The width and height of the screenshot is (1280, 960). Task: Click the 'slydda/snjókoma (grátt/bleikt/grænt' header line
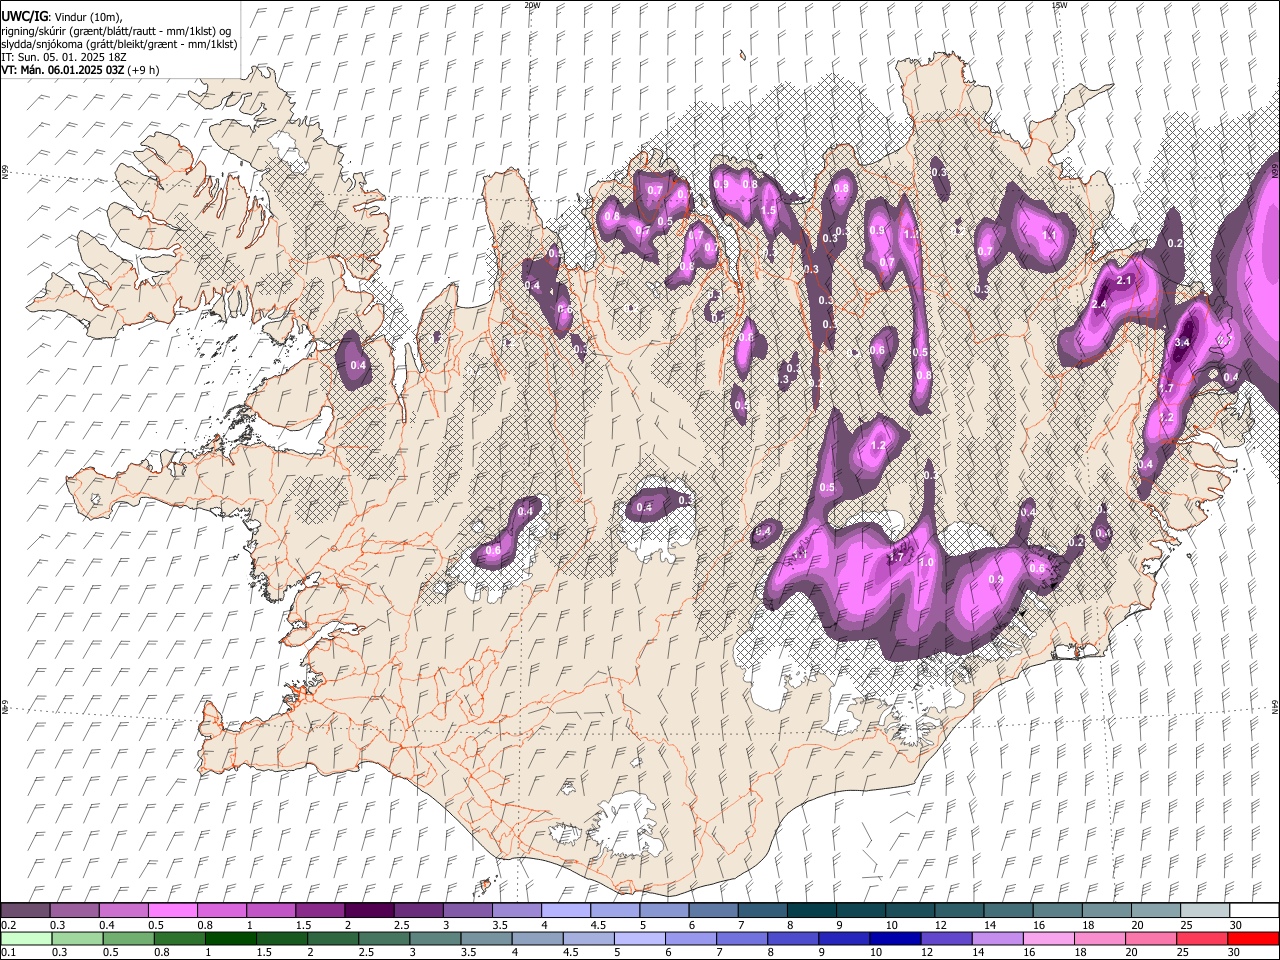tap(119, 44)
